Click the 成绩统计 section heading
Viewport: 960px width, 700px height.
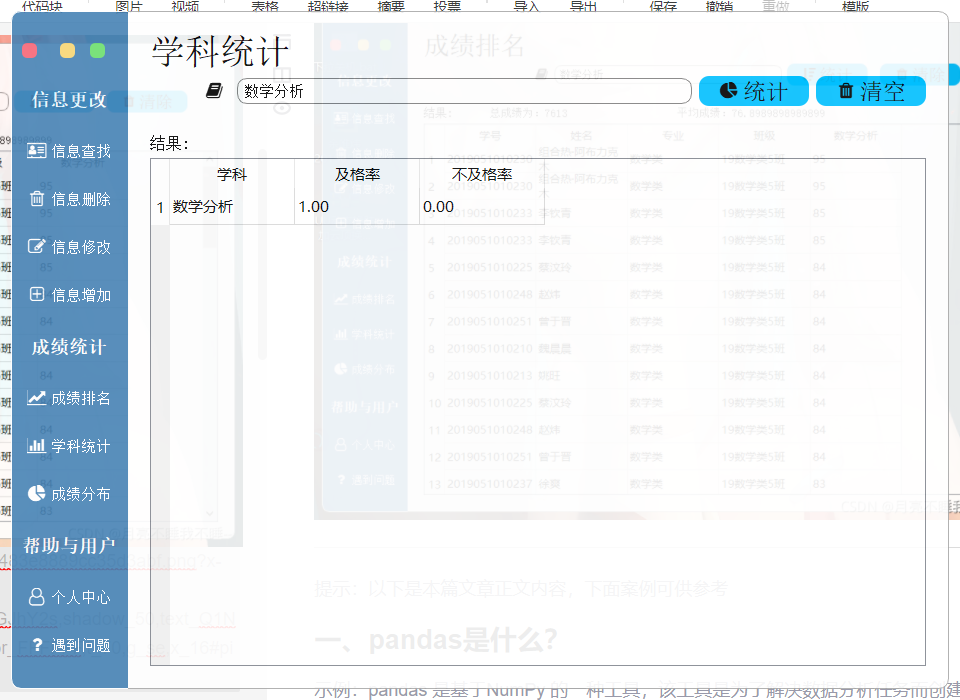69,347
